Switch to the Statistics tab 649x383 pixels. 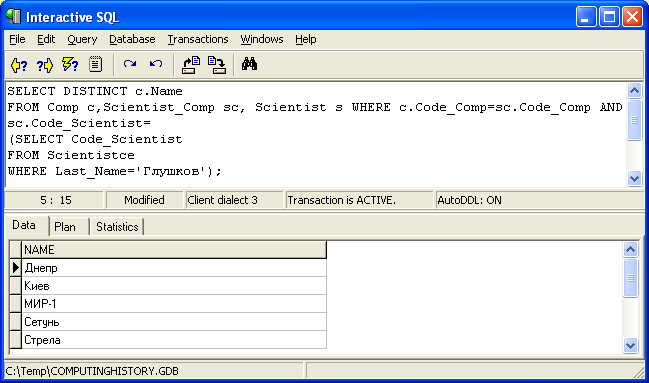pos(117,227)
